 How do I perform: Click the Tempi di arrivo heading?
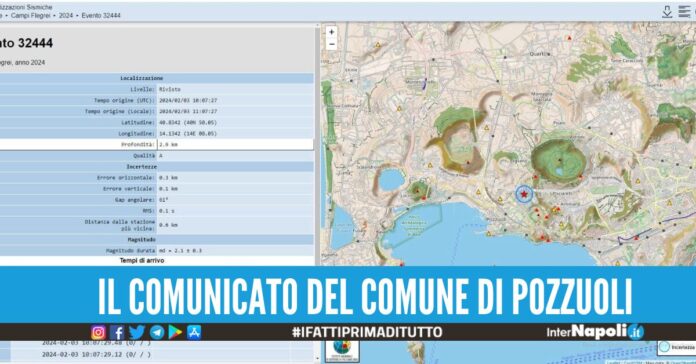point(142,261)
